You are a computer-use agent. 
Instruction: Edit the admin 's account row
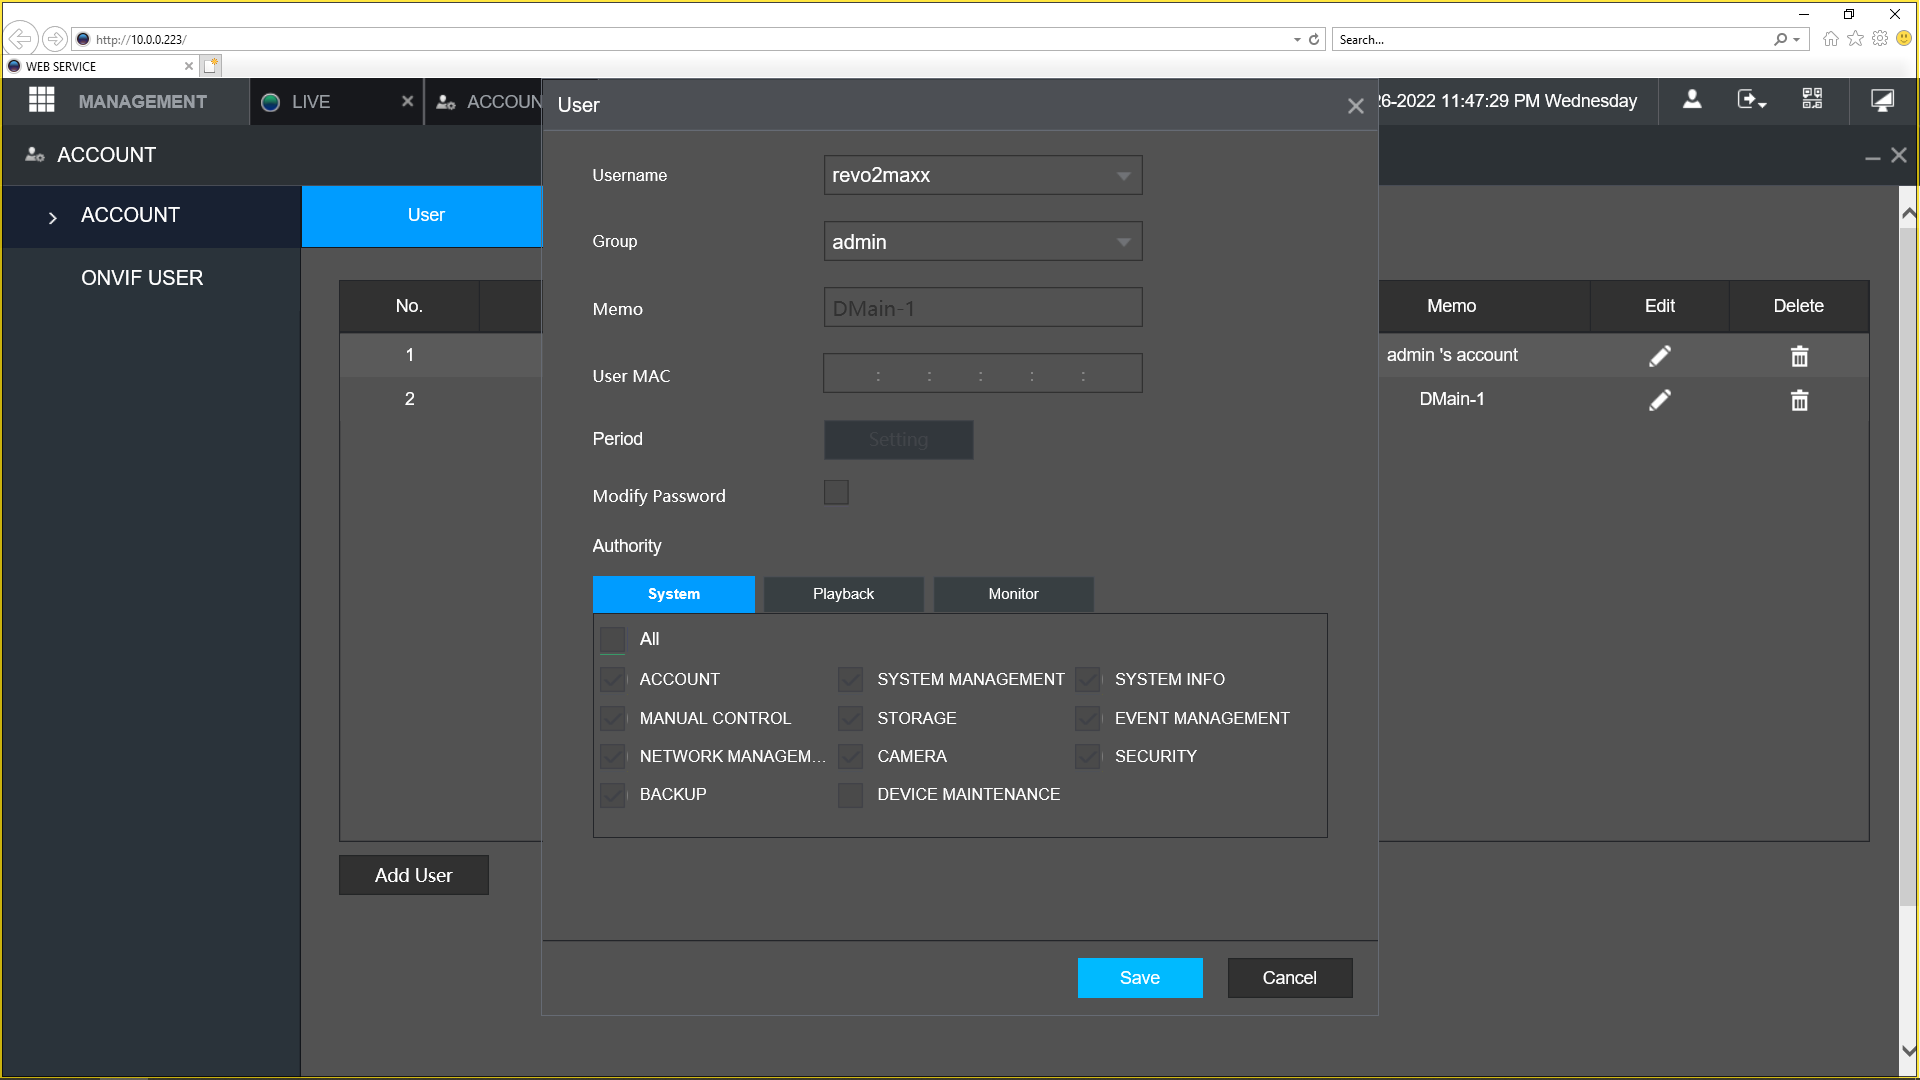point(1660,356)
